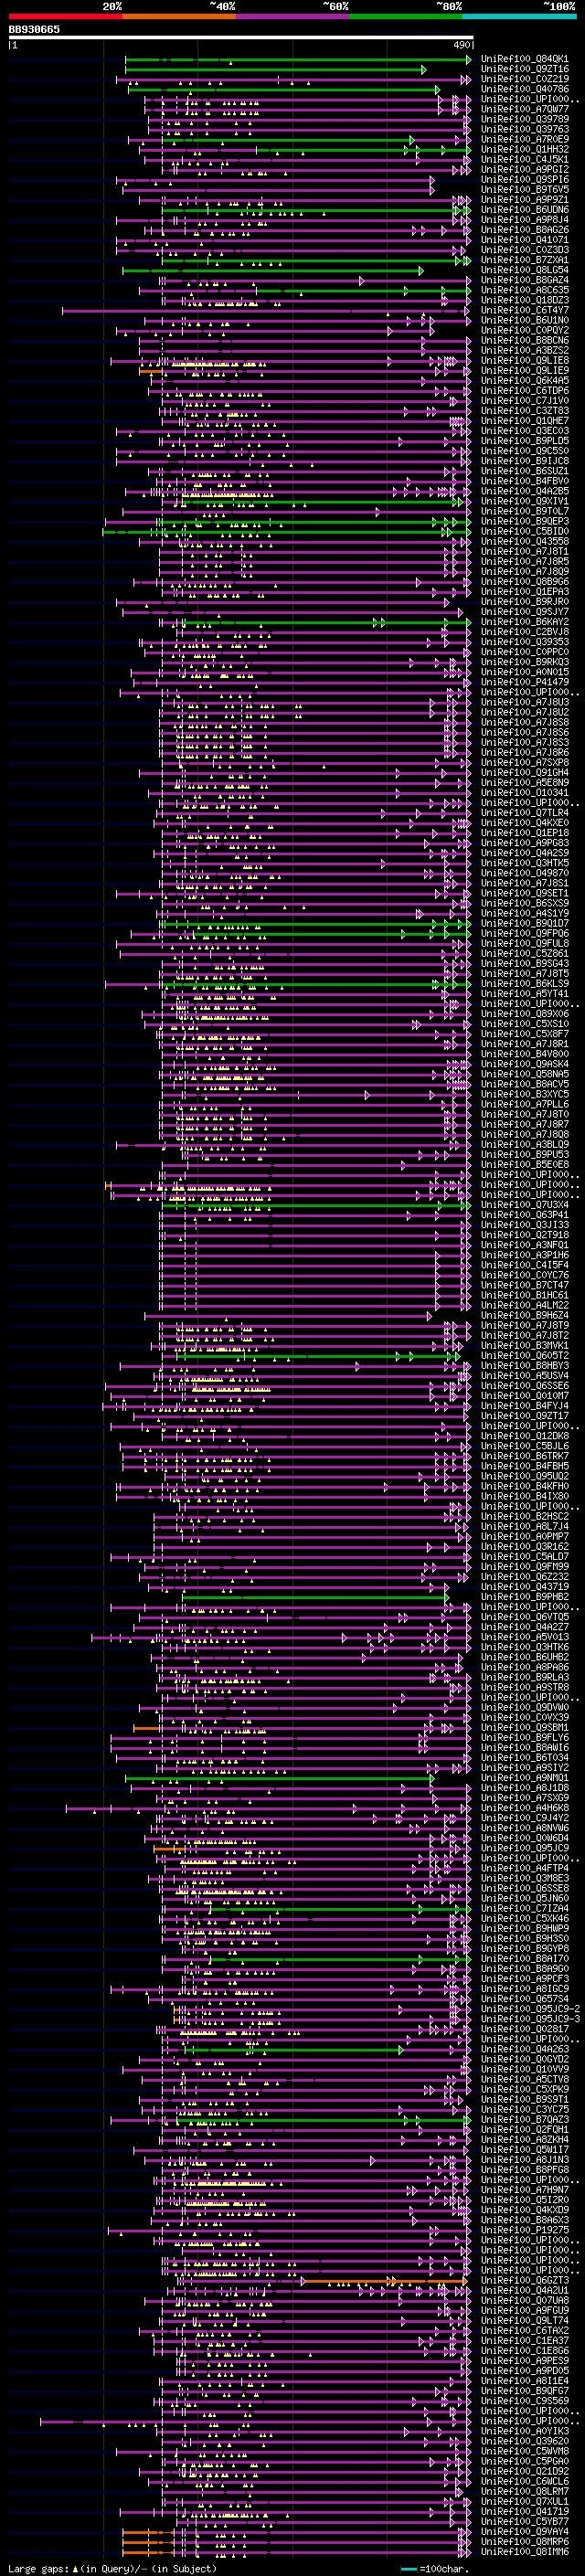
Task: Select label UniRef100_Q7TLR4
Action: tap(524, 813)
